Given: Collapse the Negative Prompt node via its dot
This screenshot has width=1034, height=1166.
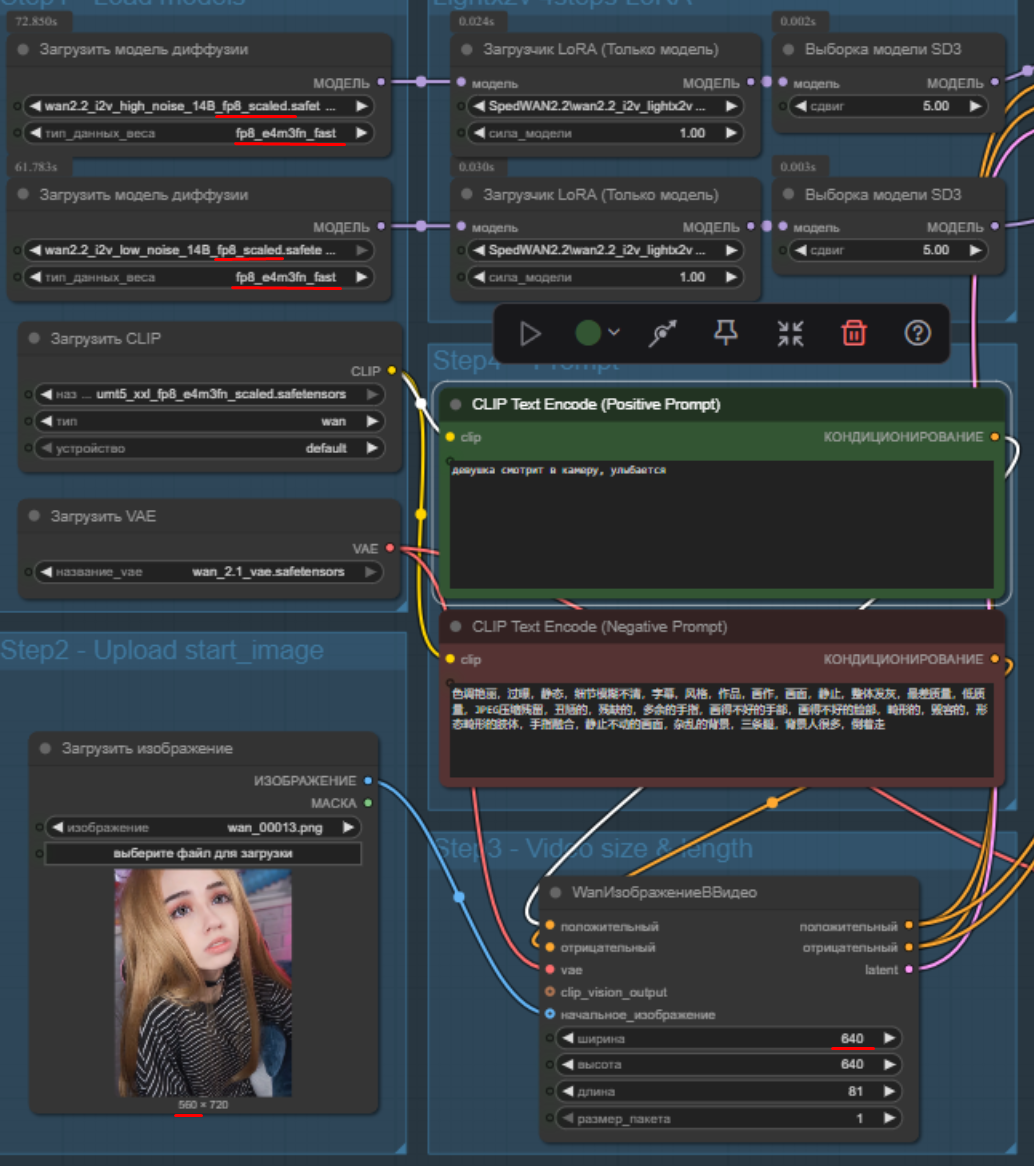Looking at the screenshot, I should click(455, 627).
